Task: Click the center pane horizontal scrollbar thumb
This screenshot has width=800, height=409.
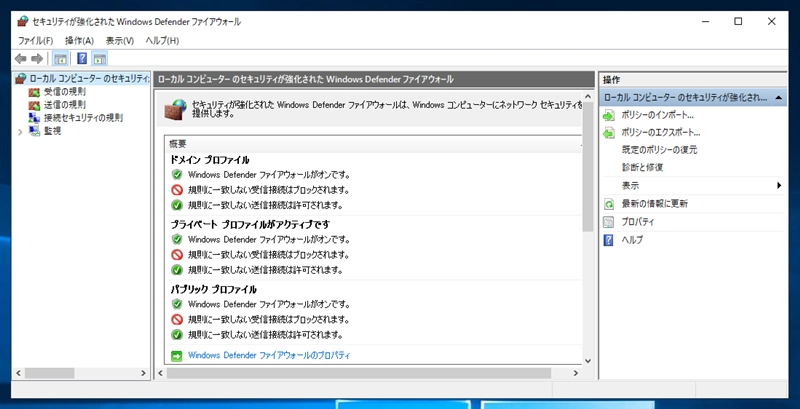Action: (x=359, y=373)
